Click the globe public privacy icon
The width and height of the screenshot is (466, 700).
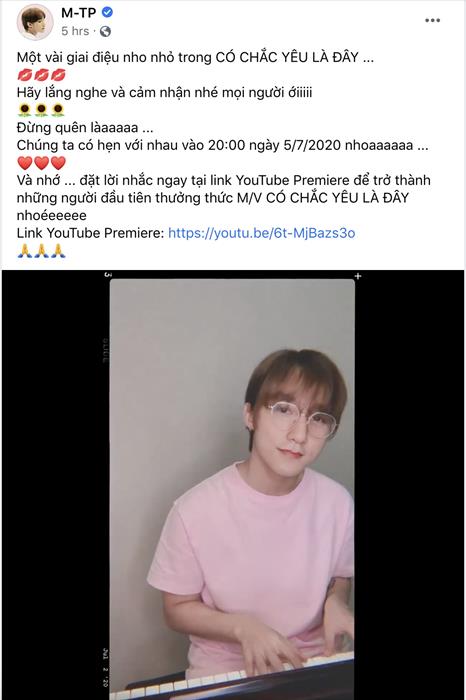pos(105,31)
